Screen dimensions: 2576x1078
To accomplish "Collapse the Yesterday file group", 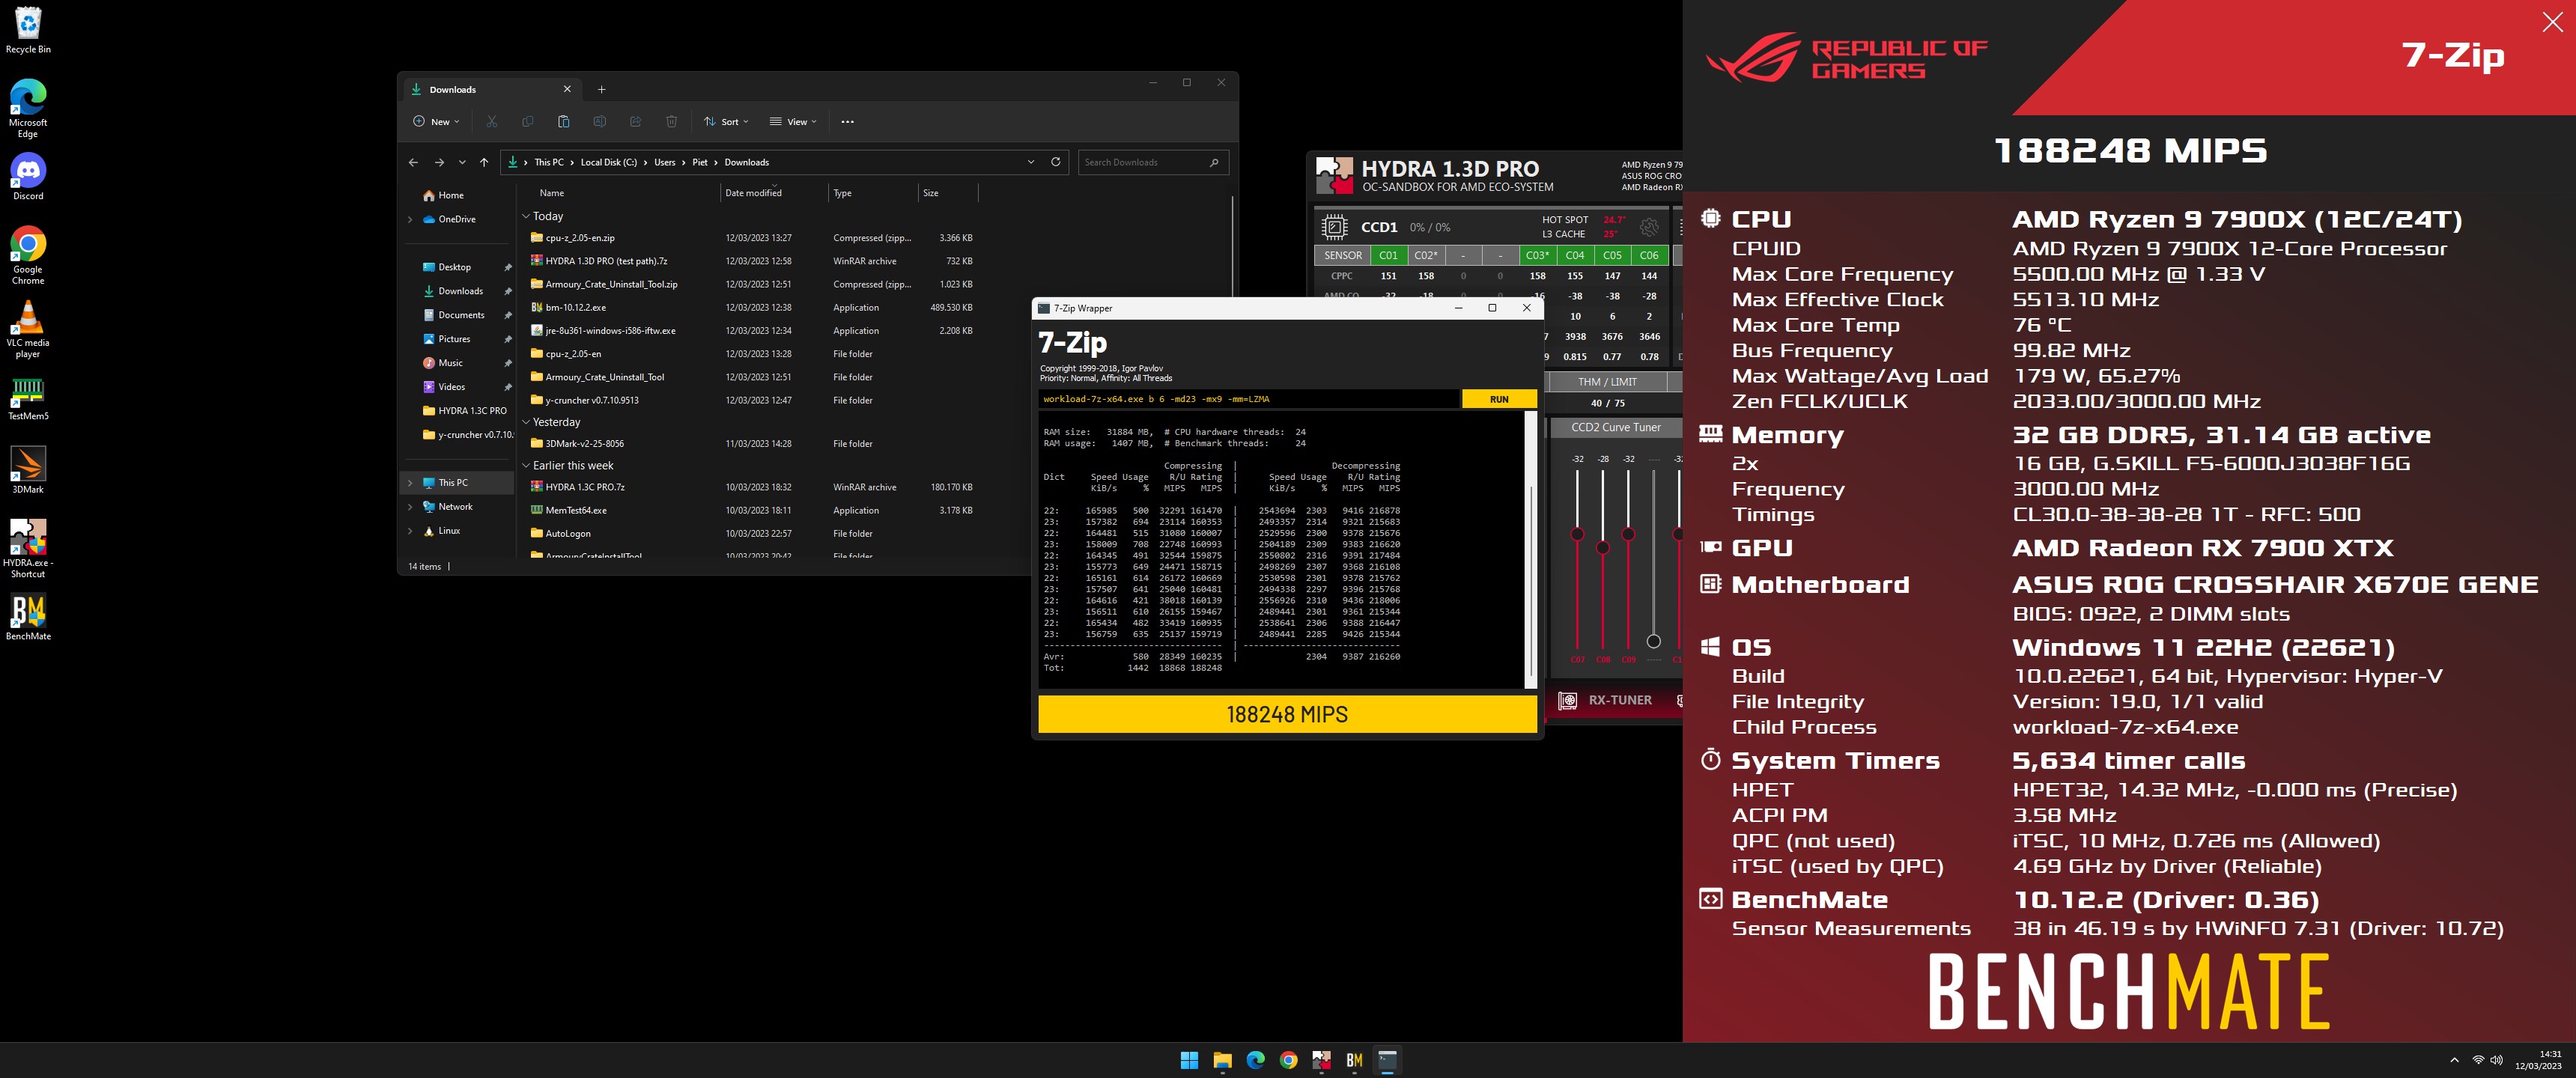I will [526, 422].
